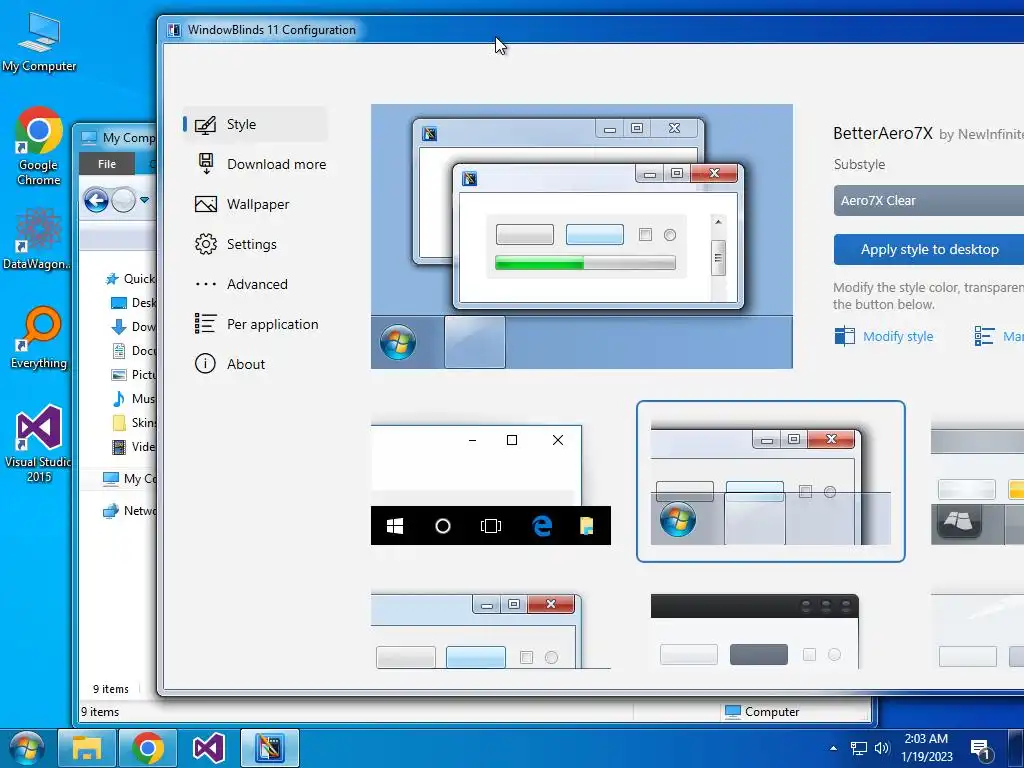The image size is (1024, 768).
Task: Click WindowBlinds taskbar button
Action: coord(270,748)
